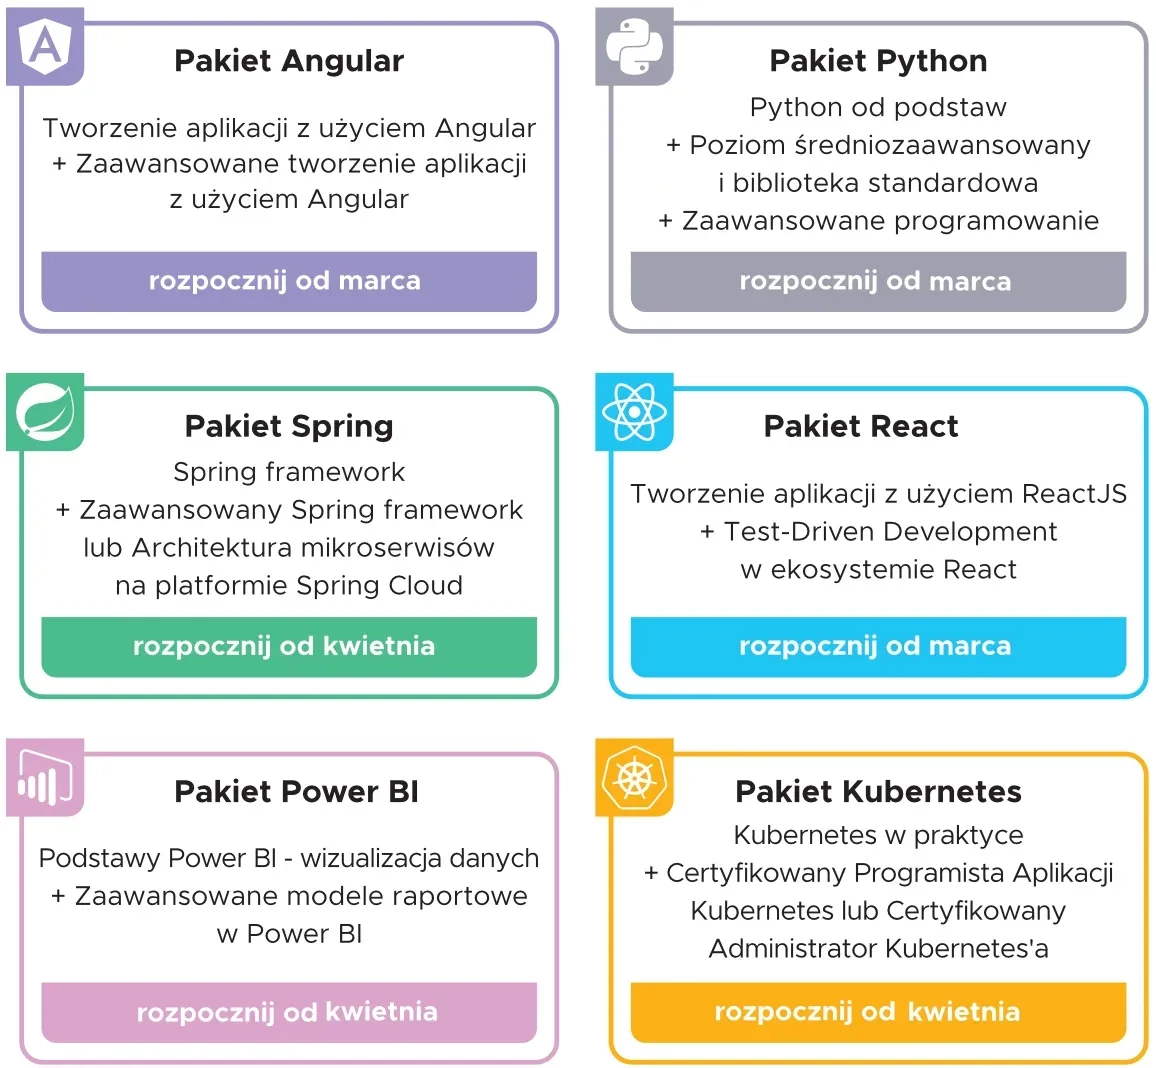Click the Power BI bar chart icon
Image resolution: width=1156 pixels, height=1068 pixels.
point(45,778)
